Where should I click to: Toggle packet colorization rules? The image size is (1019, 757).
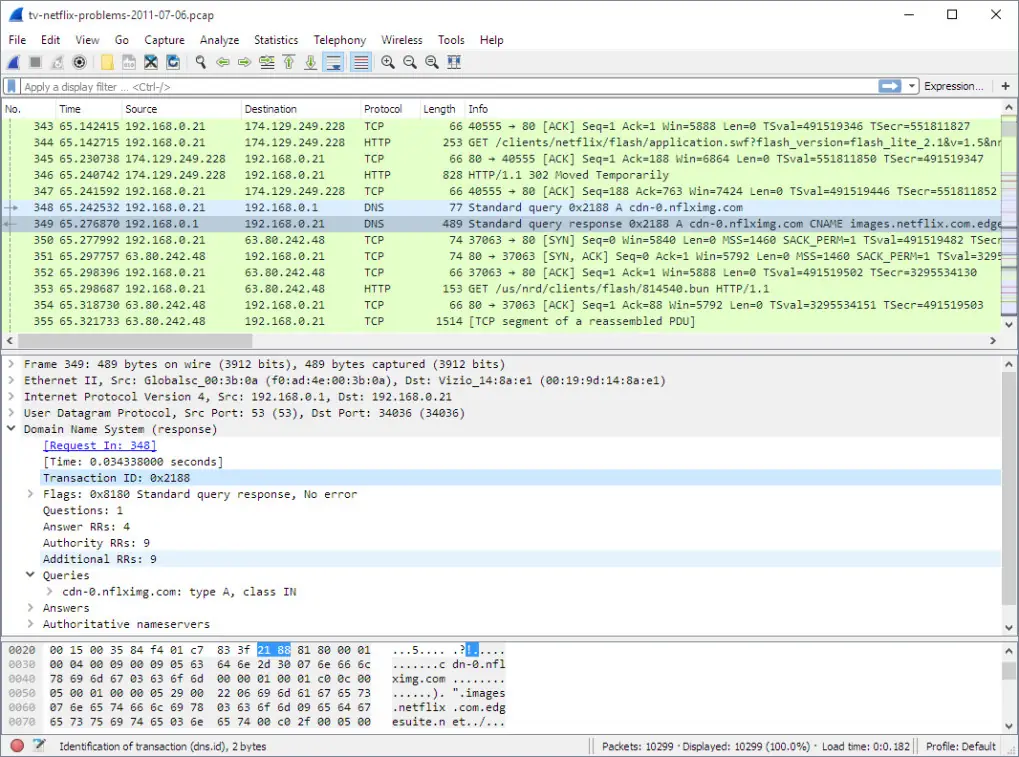click(361, 62)
